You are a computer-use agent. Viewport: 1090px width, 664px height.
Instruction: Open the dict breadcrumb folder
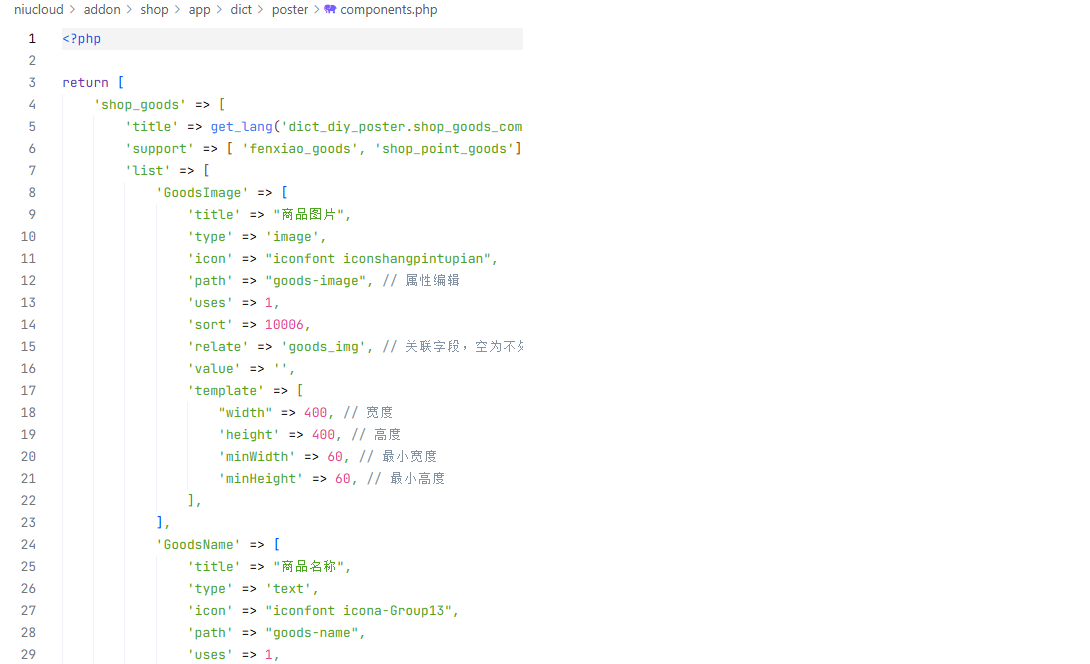[x=241, y=10]
